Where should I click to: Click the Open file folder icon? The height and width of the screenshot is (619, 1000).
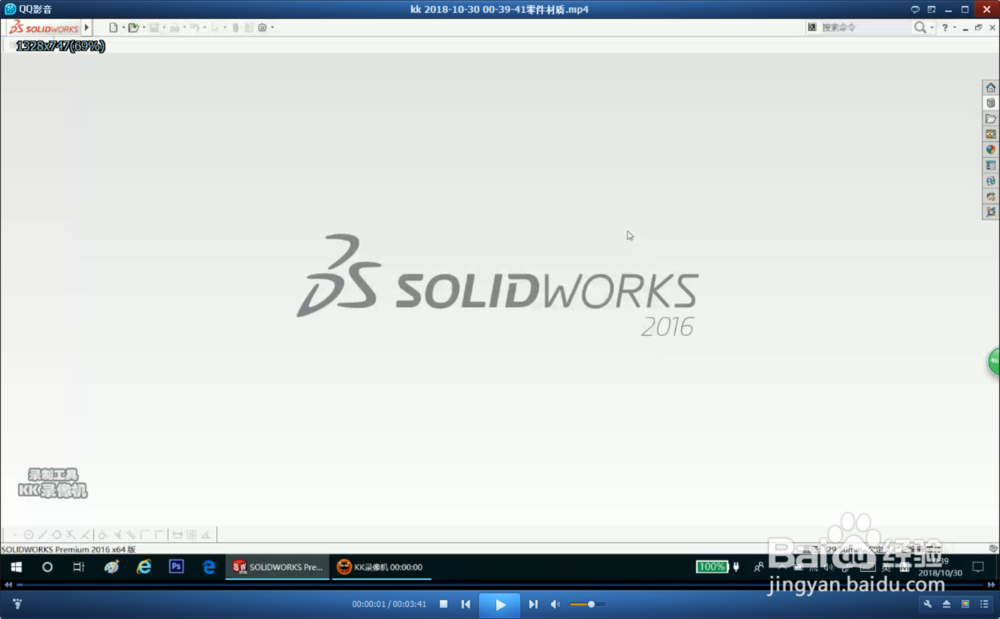[x=133, y=27]
